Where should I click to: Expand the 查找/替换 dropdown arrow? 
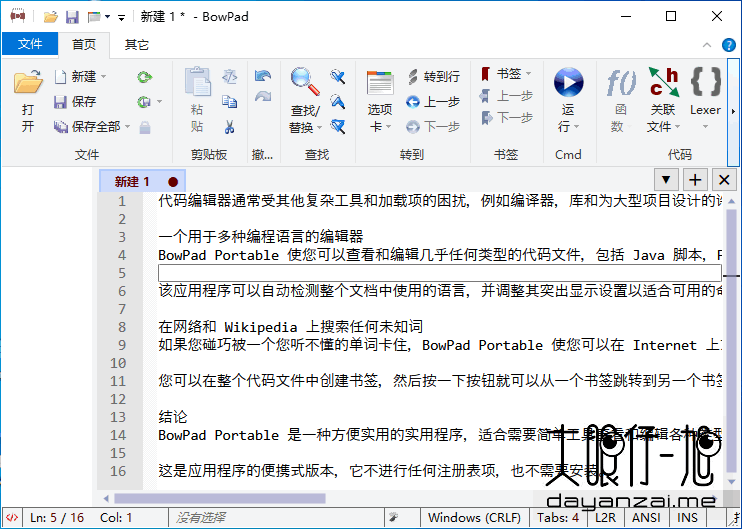(319, 127)
